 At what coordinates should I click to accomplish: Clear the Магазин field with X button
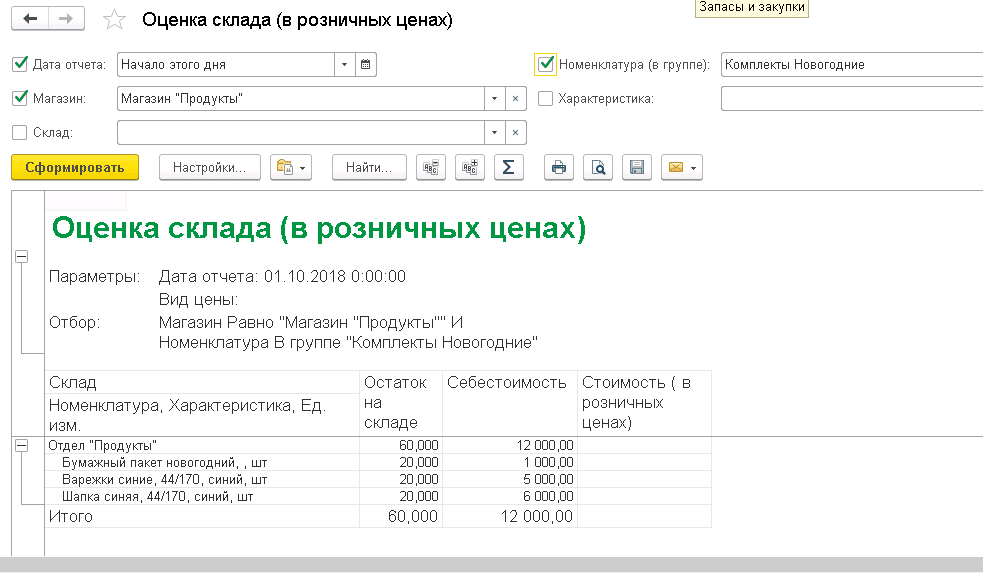[515, 99]
